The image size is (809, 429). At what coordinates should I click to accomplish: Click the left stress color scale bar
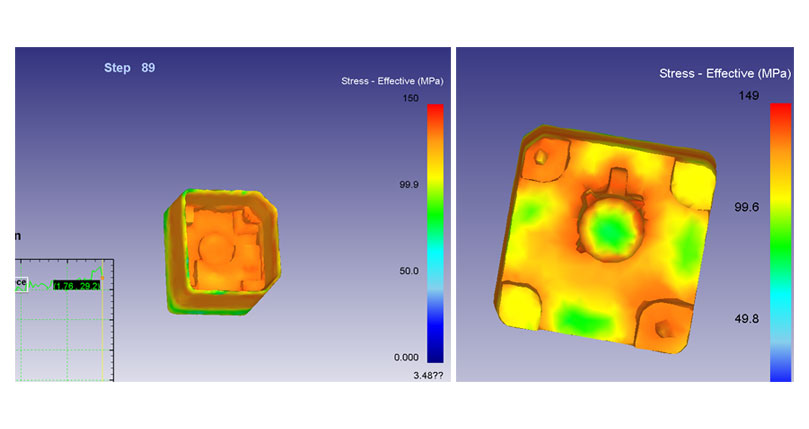click(435, 232)
